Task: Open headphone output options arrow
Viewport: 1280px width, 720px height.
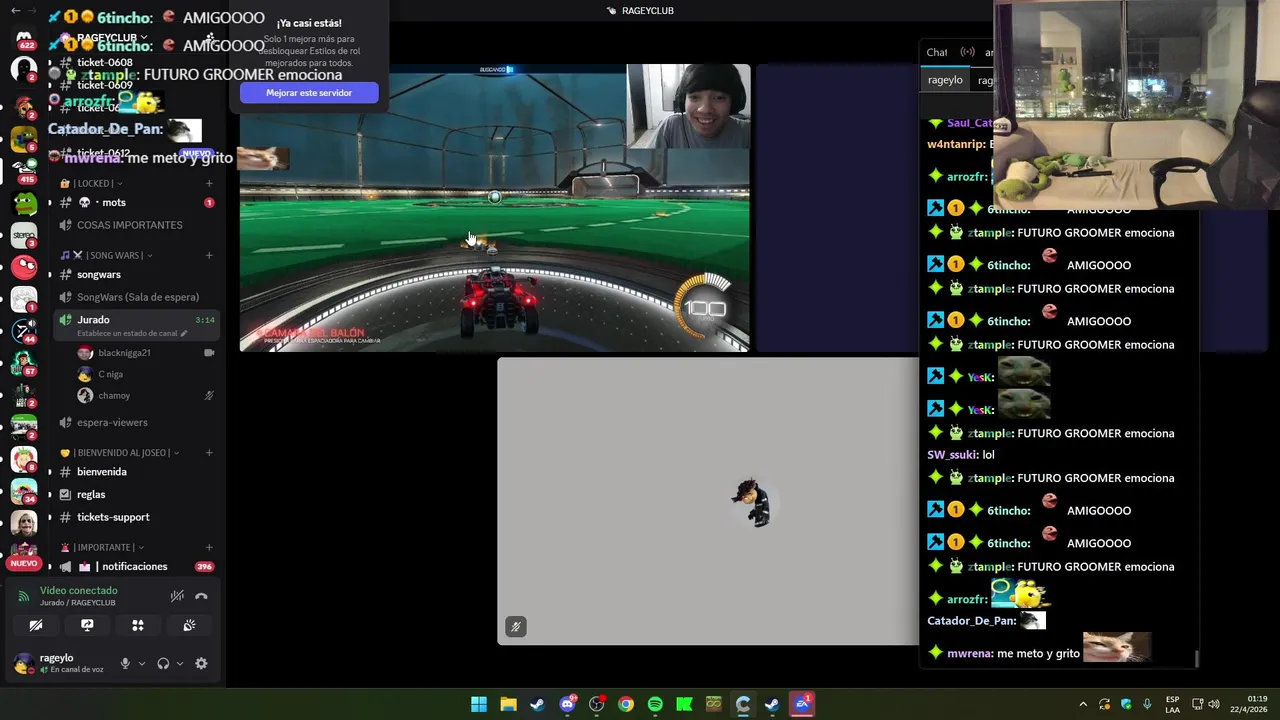Action: (179, 663)
